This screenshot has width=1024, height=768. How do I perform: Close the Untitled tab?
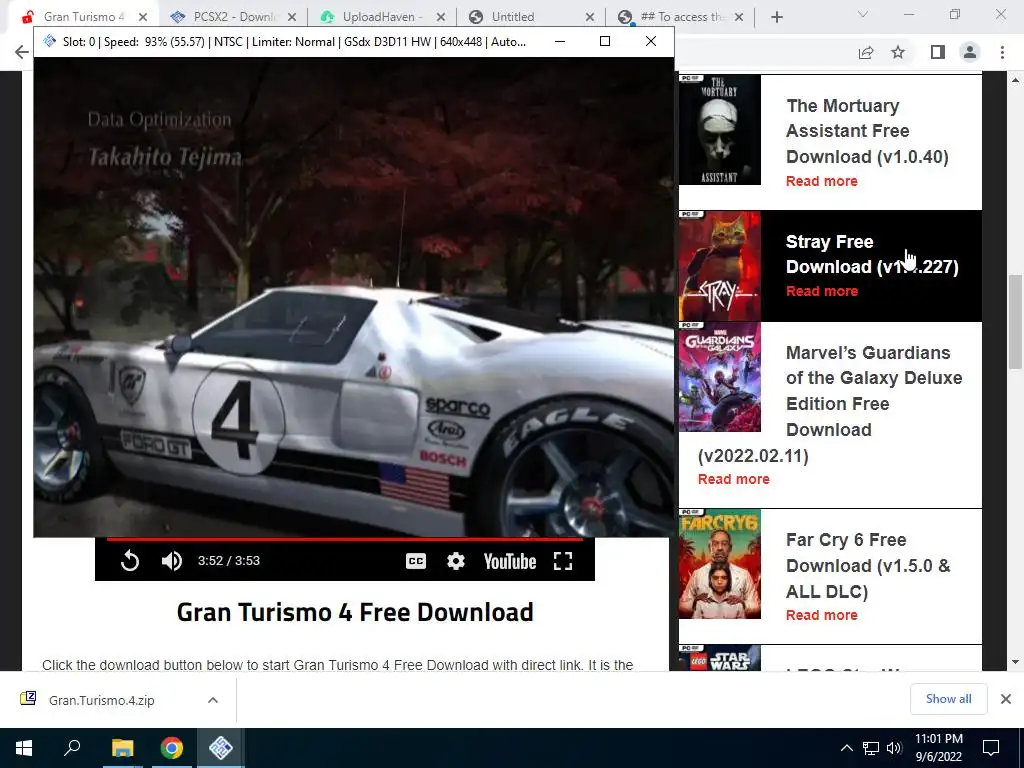tap(590, 17)
